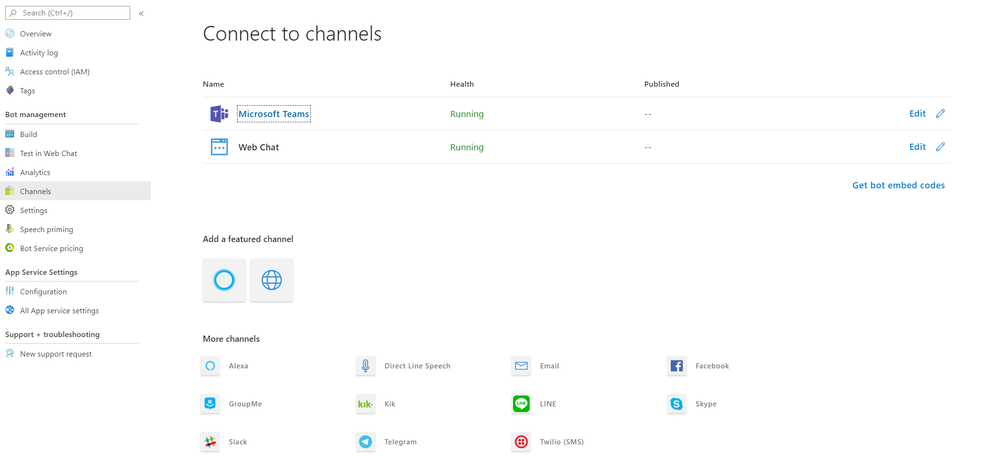Click the Telegram channel icon
This screenshot has height=466, width=999.
pos(366,442)
